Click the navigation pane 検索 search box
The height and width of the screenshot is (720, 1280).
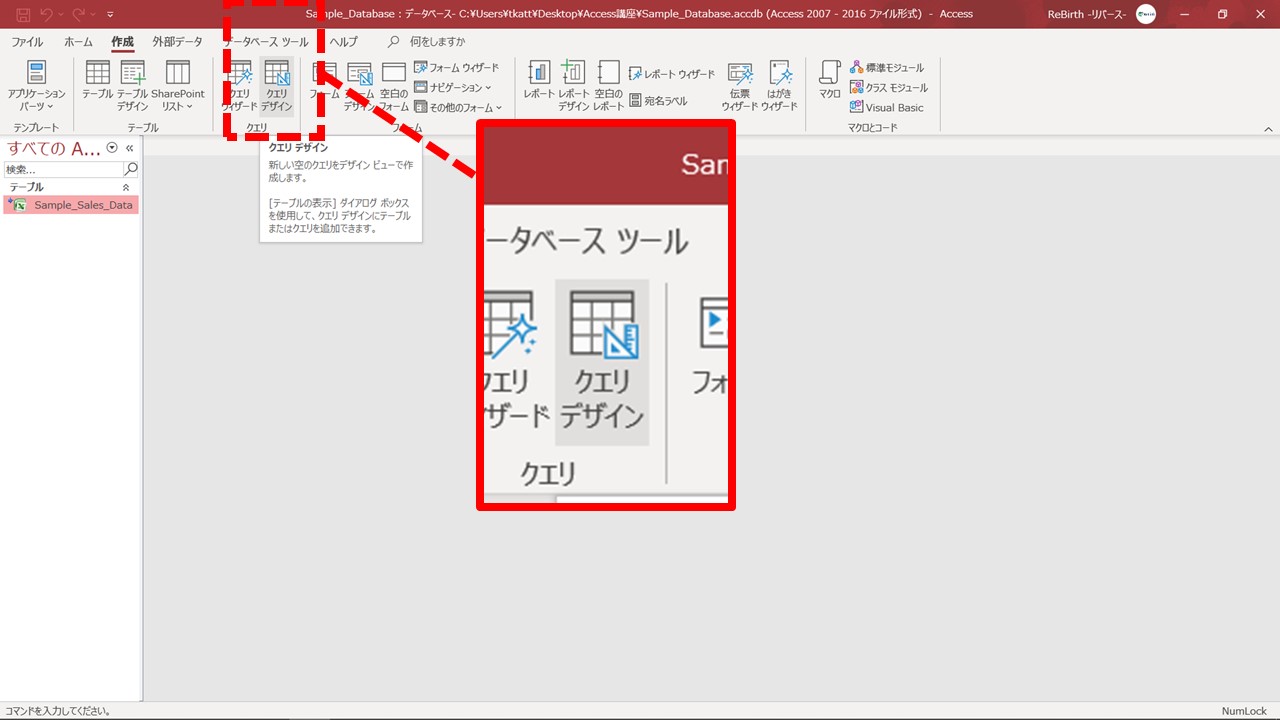pyautogui.click(x=62, y=170)
